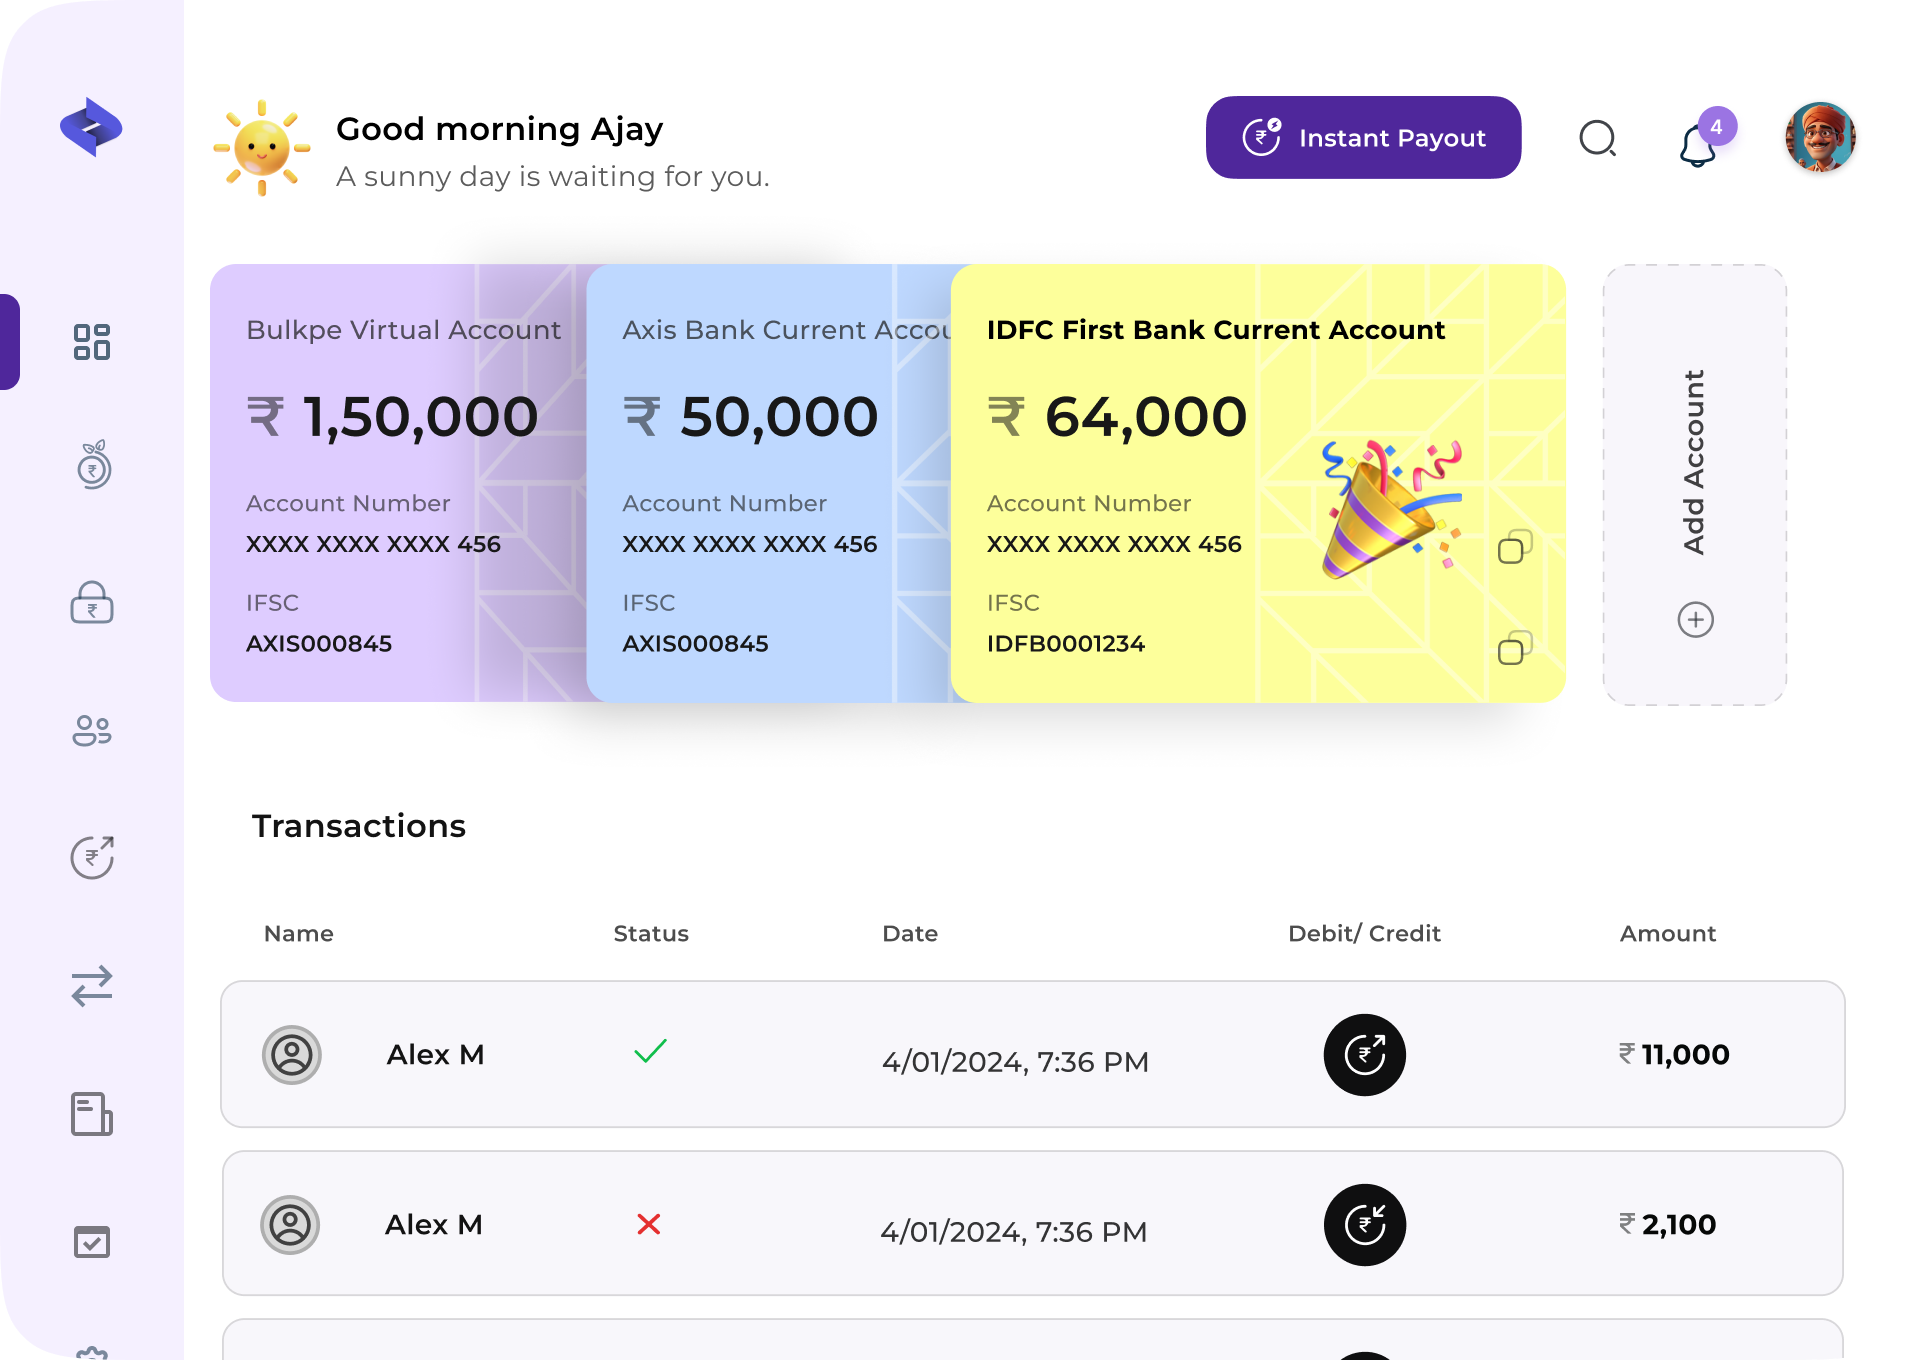The image size is (1920, 1360).
Task: Click the checked calendar sidebar icon
Action: click(92, 1242)
